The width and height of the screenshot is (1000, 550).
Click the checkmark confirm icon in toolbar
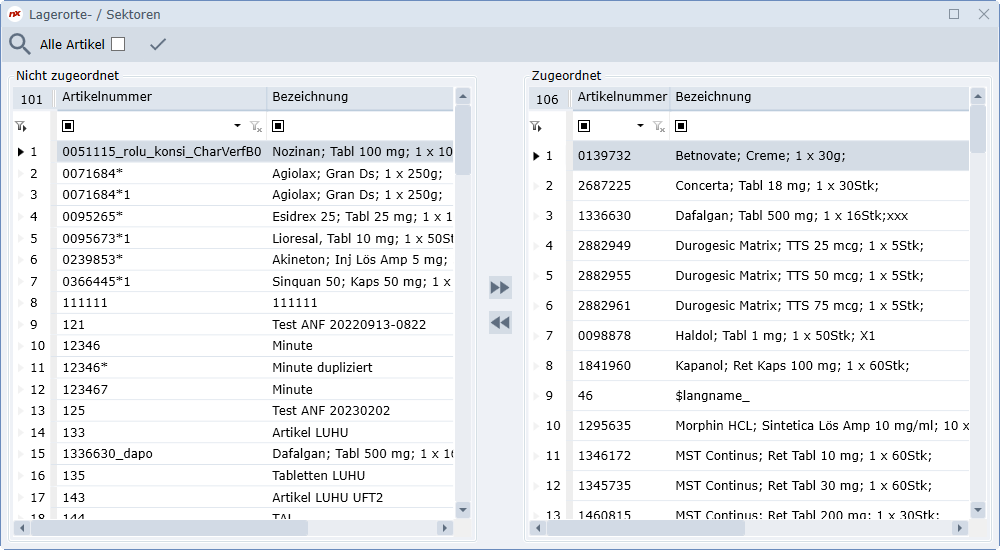coord(157,44)
